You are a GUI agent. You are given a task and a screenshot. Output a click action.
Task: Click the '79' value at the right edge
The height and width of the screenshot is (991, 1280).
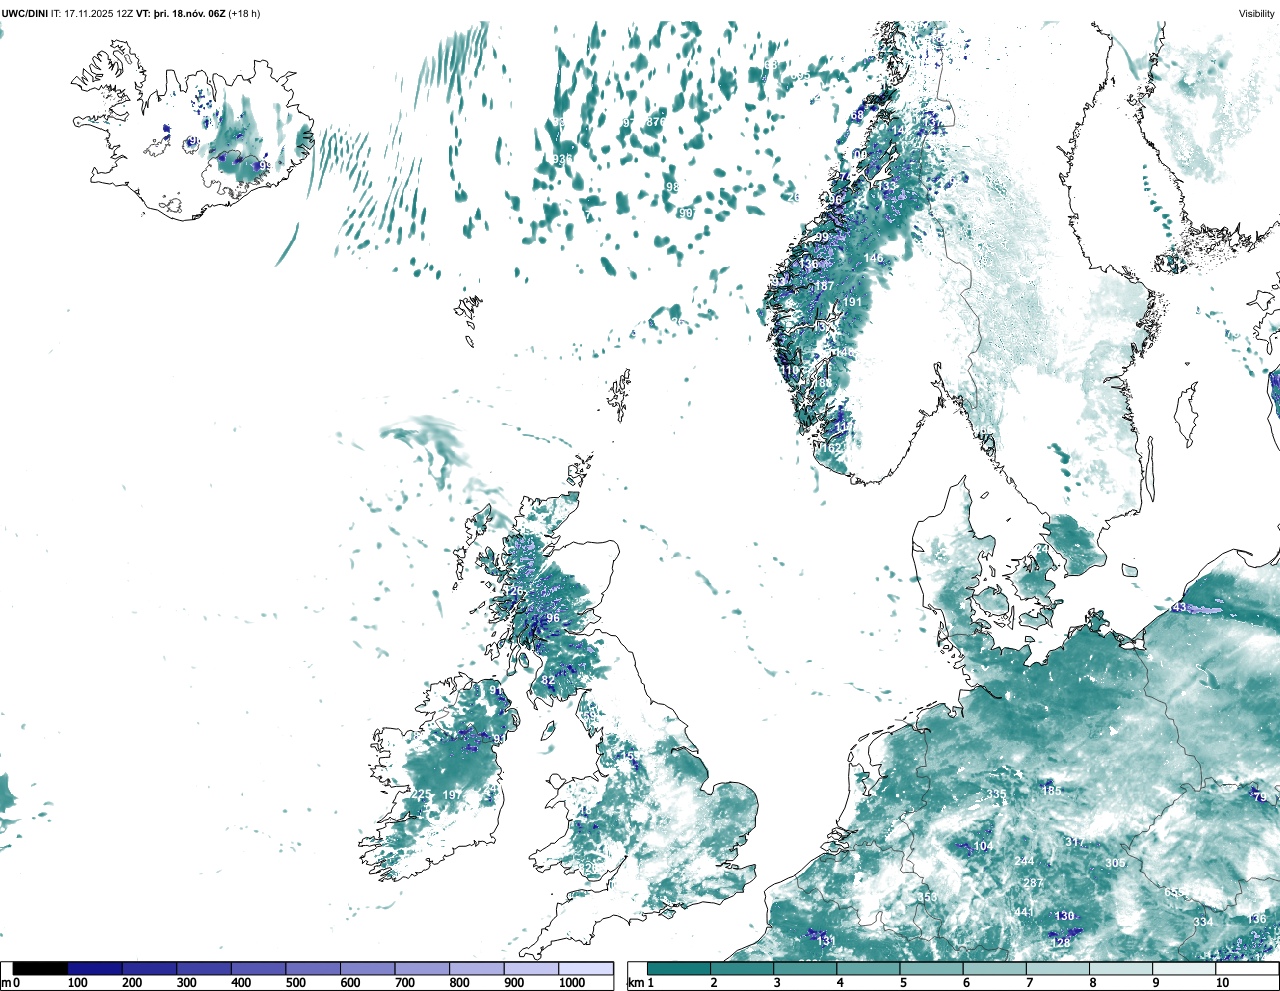[1260, 798]
